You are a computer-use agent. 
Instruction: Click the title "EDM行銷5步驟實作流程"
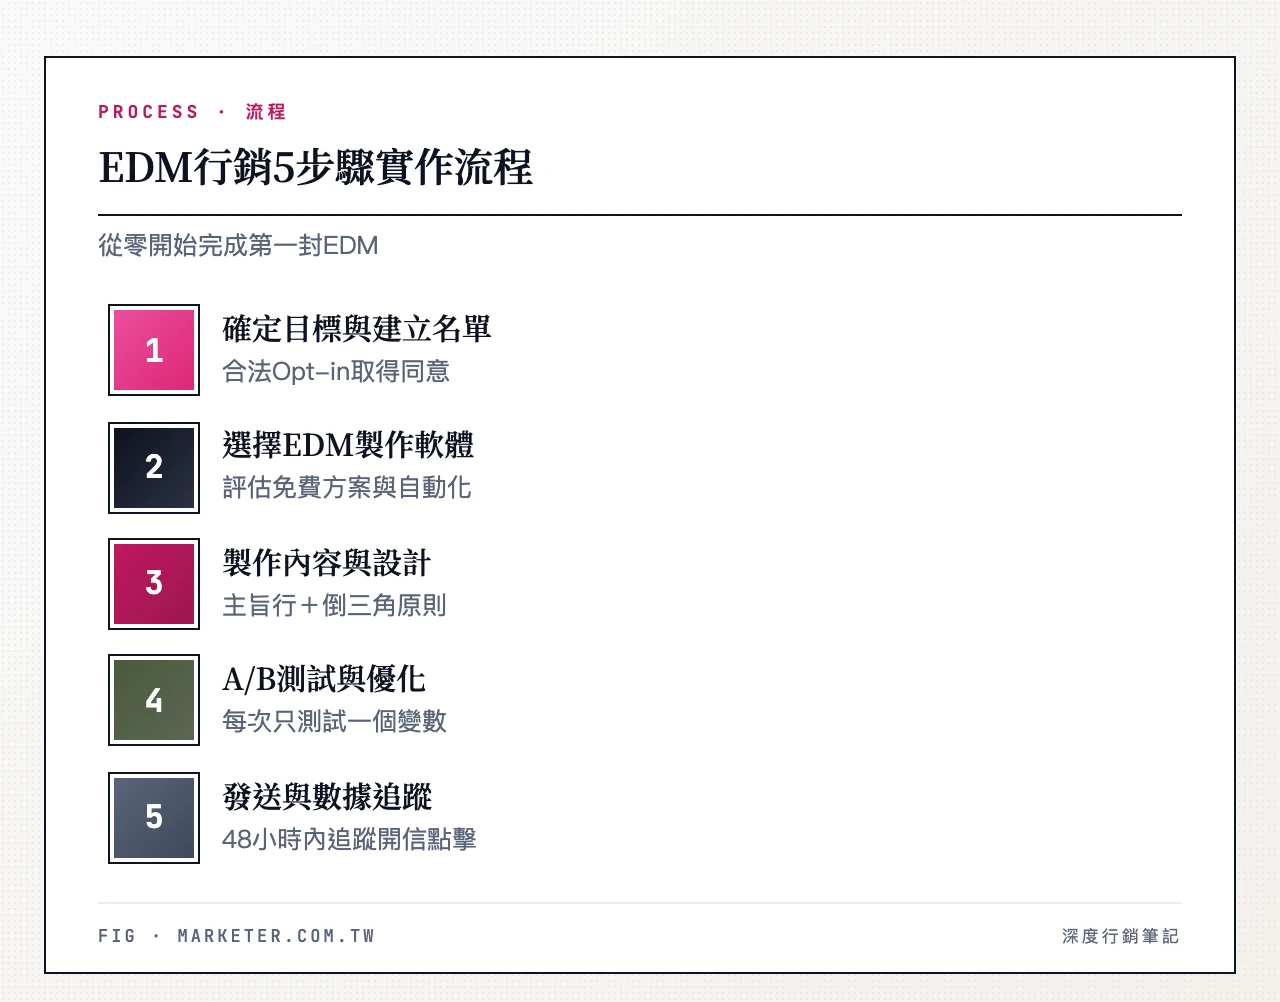point(315,167)
